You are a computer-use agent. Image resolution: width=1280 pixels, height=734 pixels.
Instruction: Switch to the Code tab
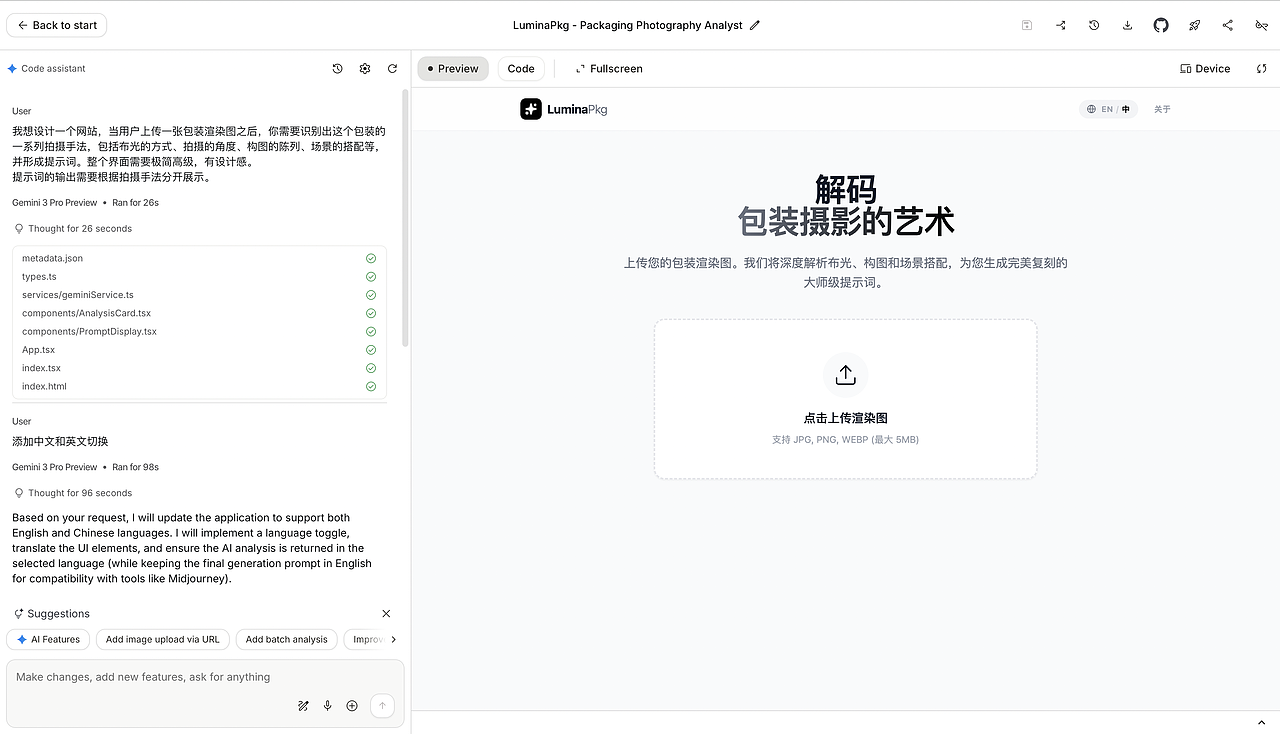tap(521, 68)
